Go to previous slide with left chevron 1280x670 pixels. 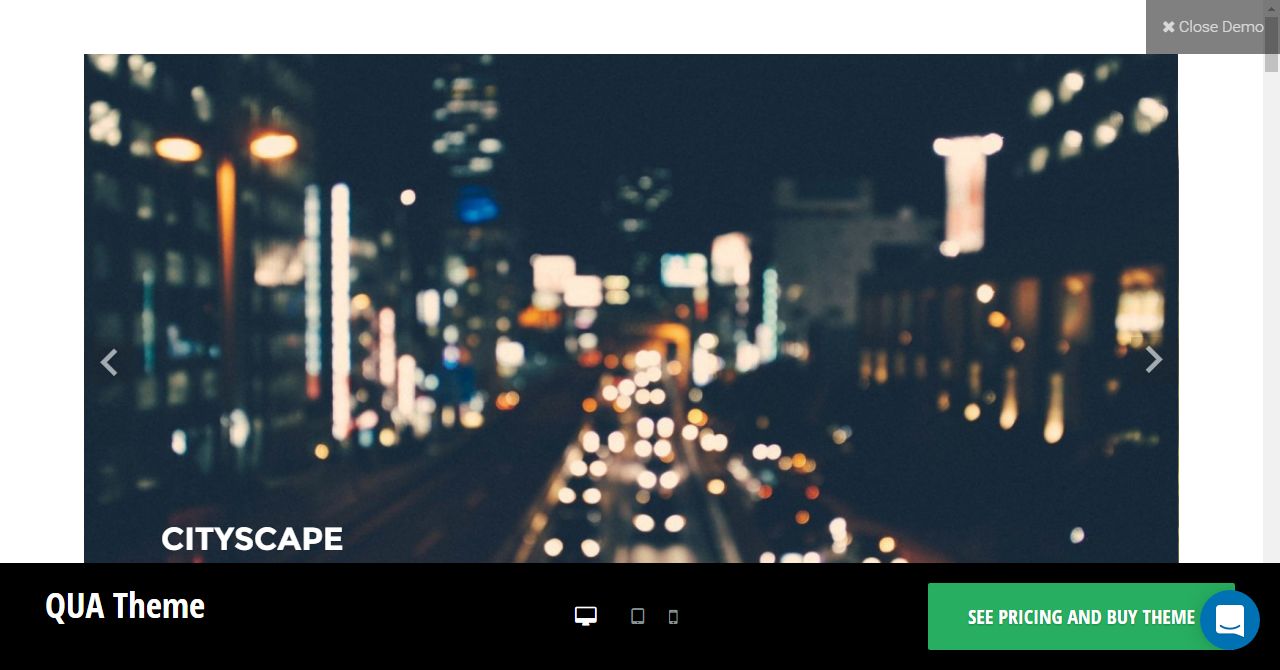click(x=109, y=362)
